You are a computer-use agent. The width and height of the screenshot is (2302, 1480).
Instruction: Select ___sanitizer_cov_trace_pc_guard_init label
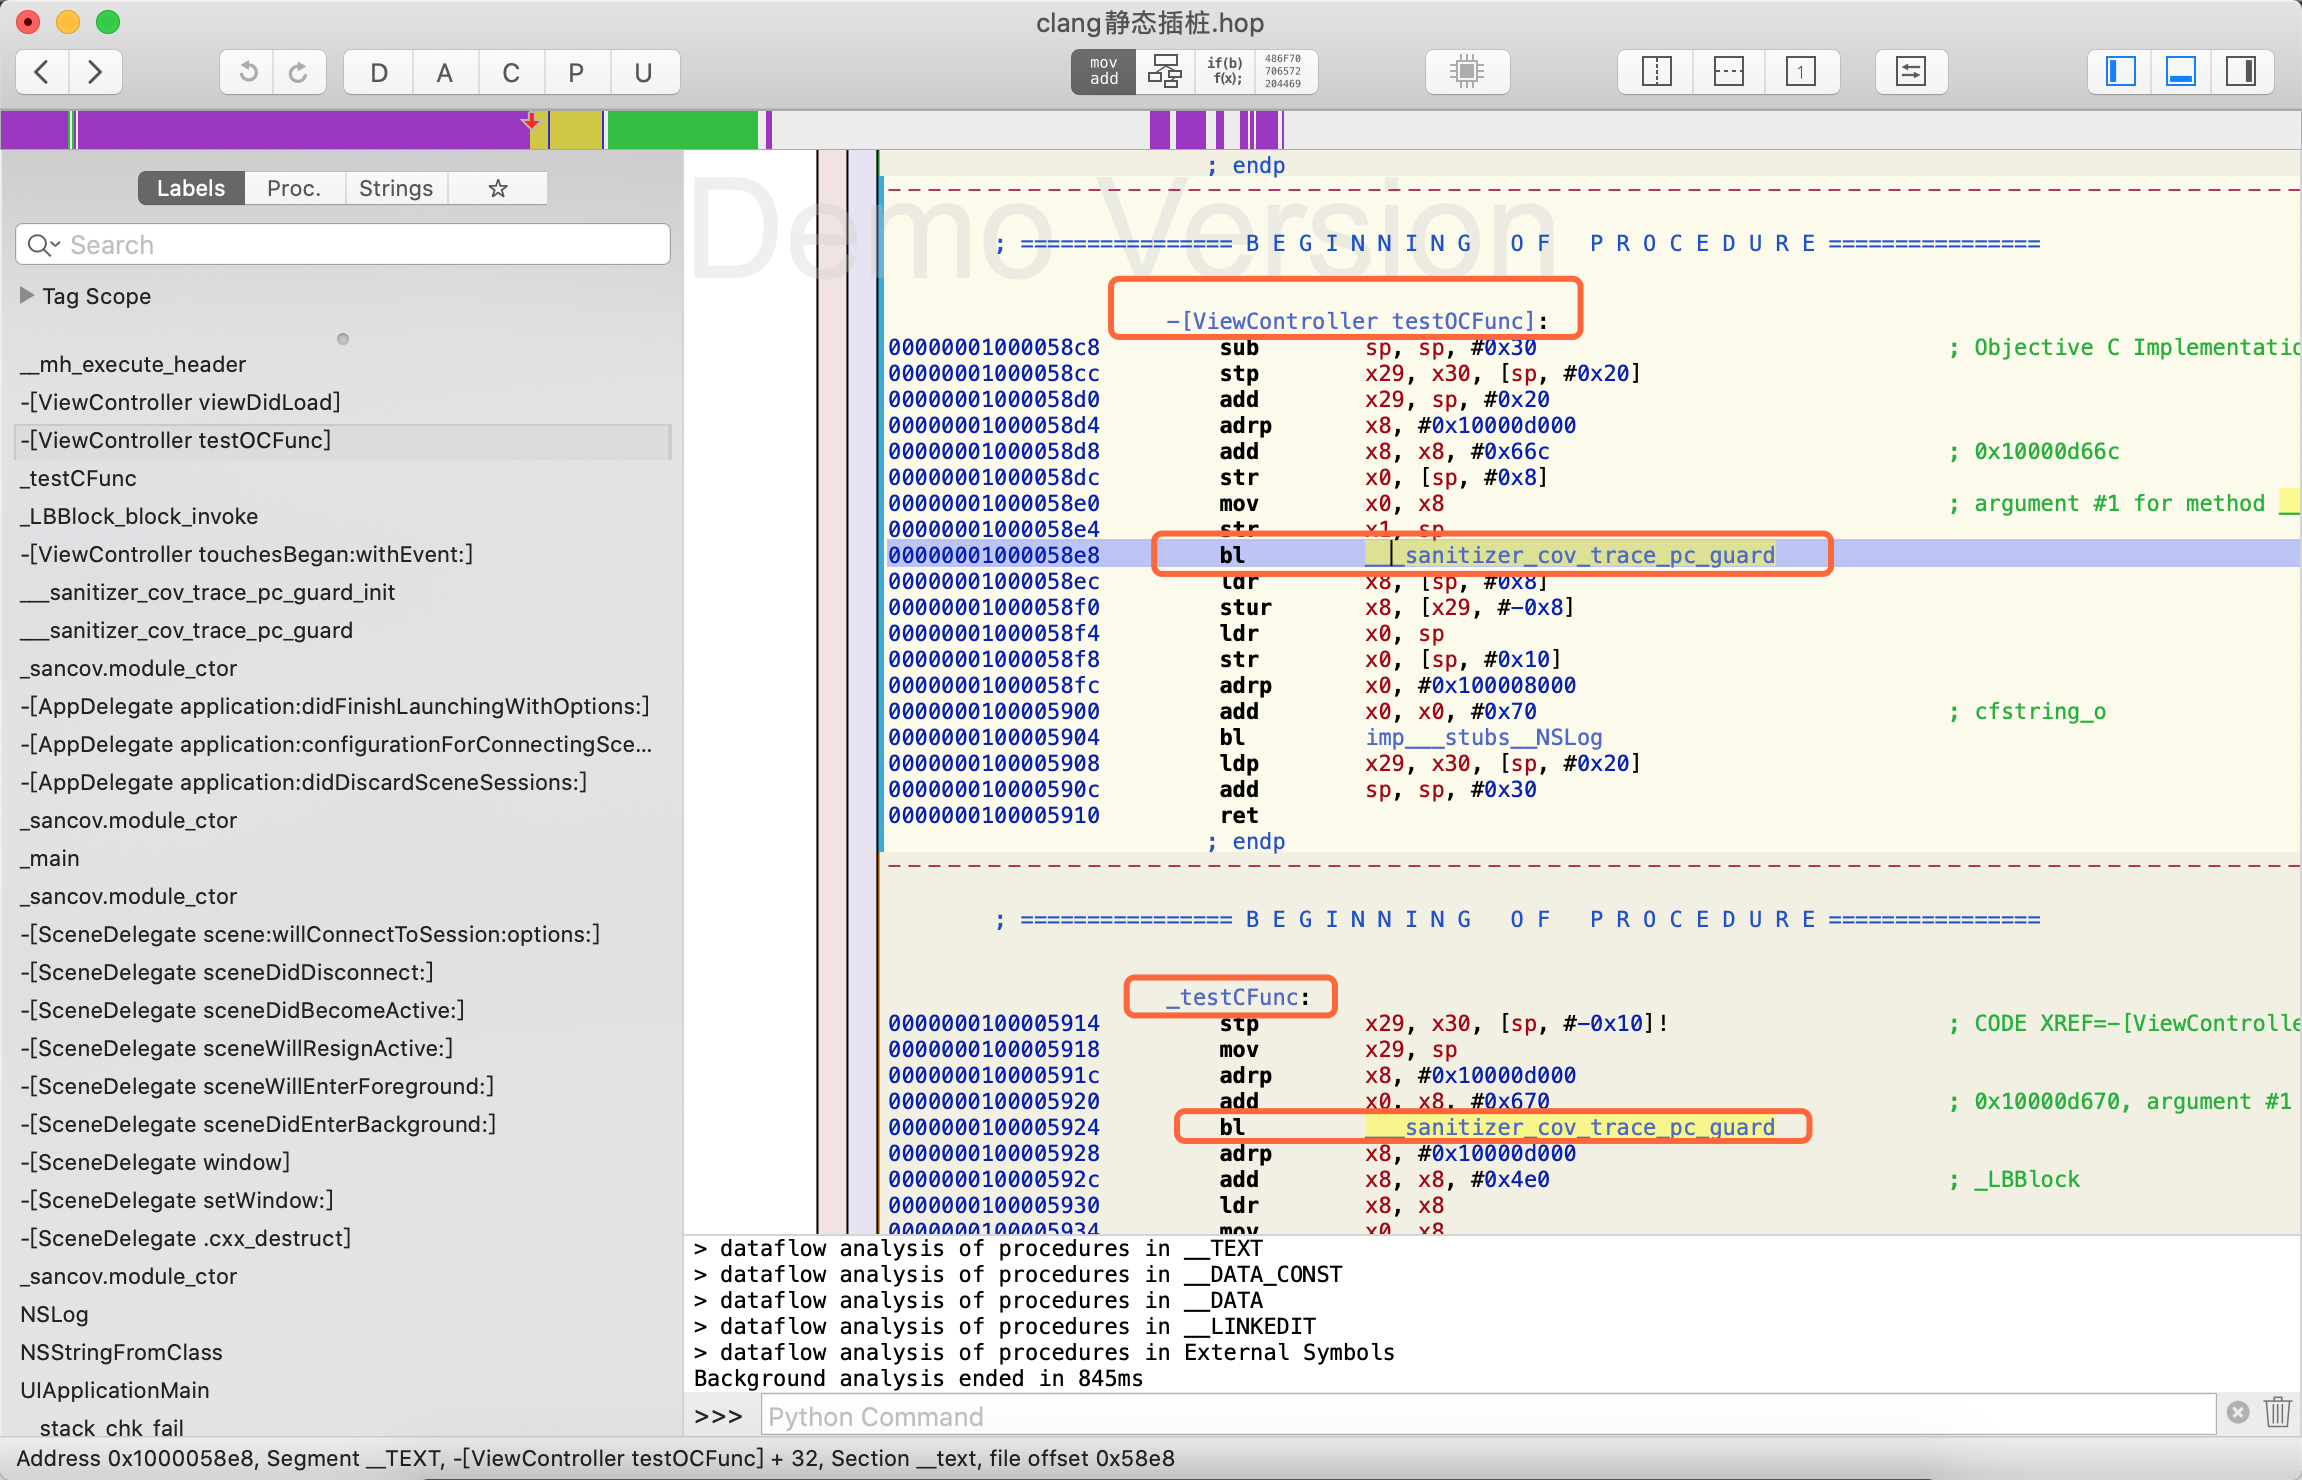(x=207, y=592)
